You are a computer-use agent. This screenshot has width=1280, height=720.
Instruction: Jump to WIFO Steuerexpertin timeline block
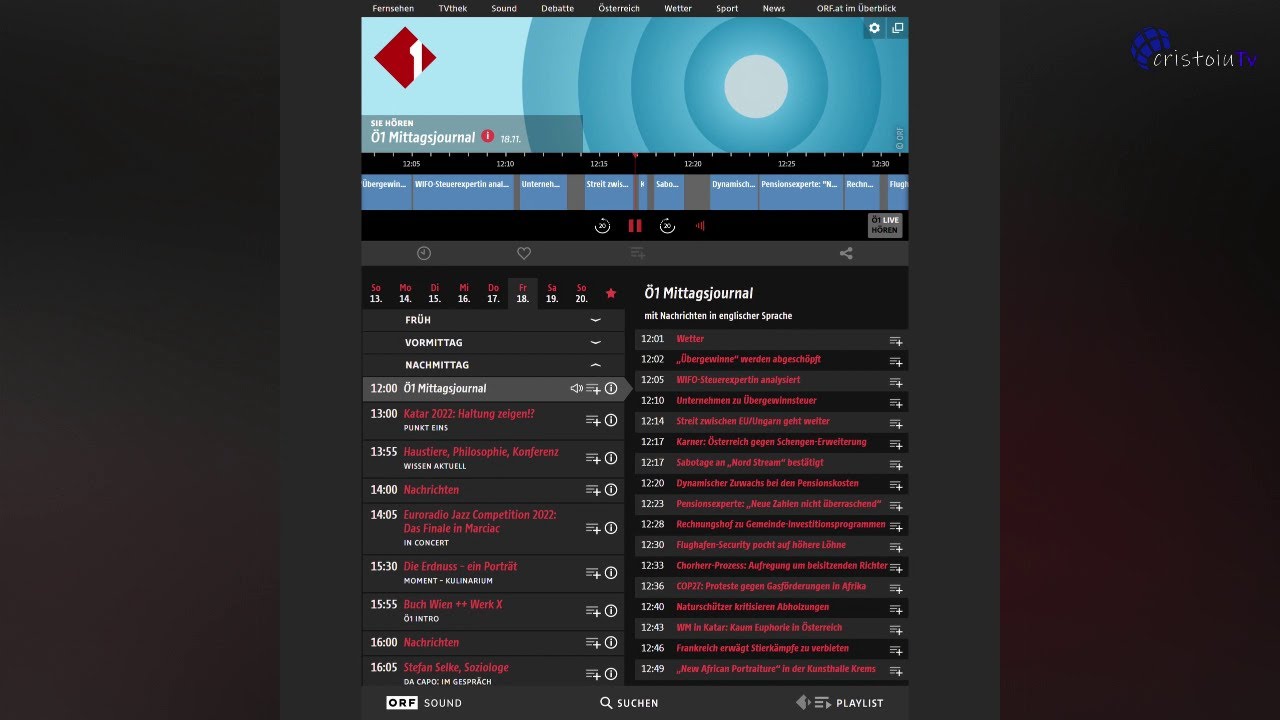coord(463,192)
